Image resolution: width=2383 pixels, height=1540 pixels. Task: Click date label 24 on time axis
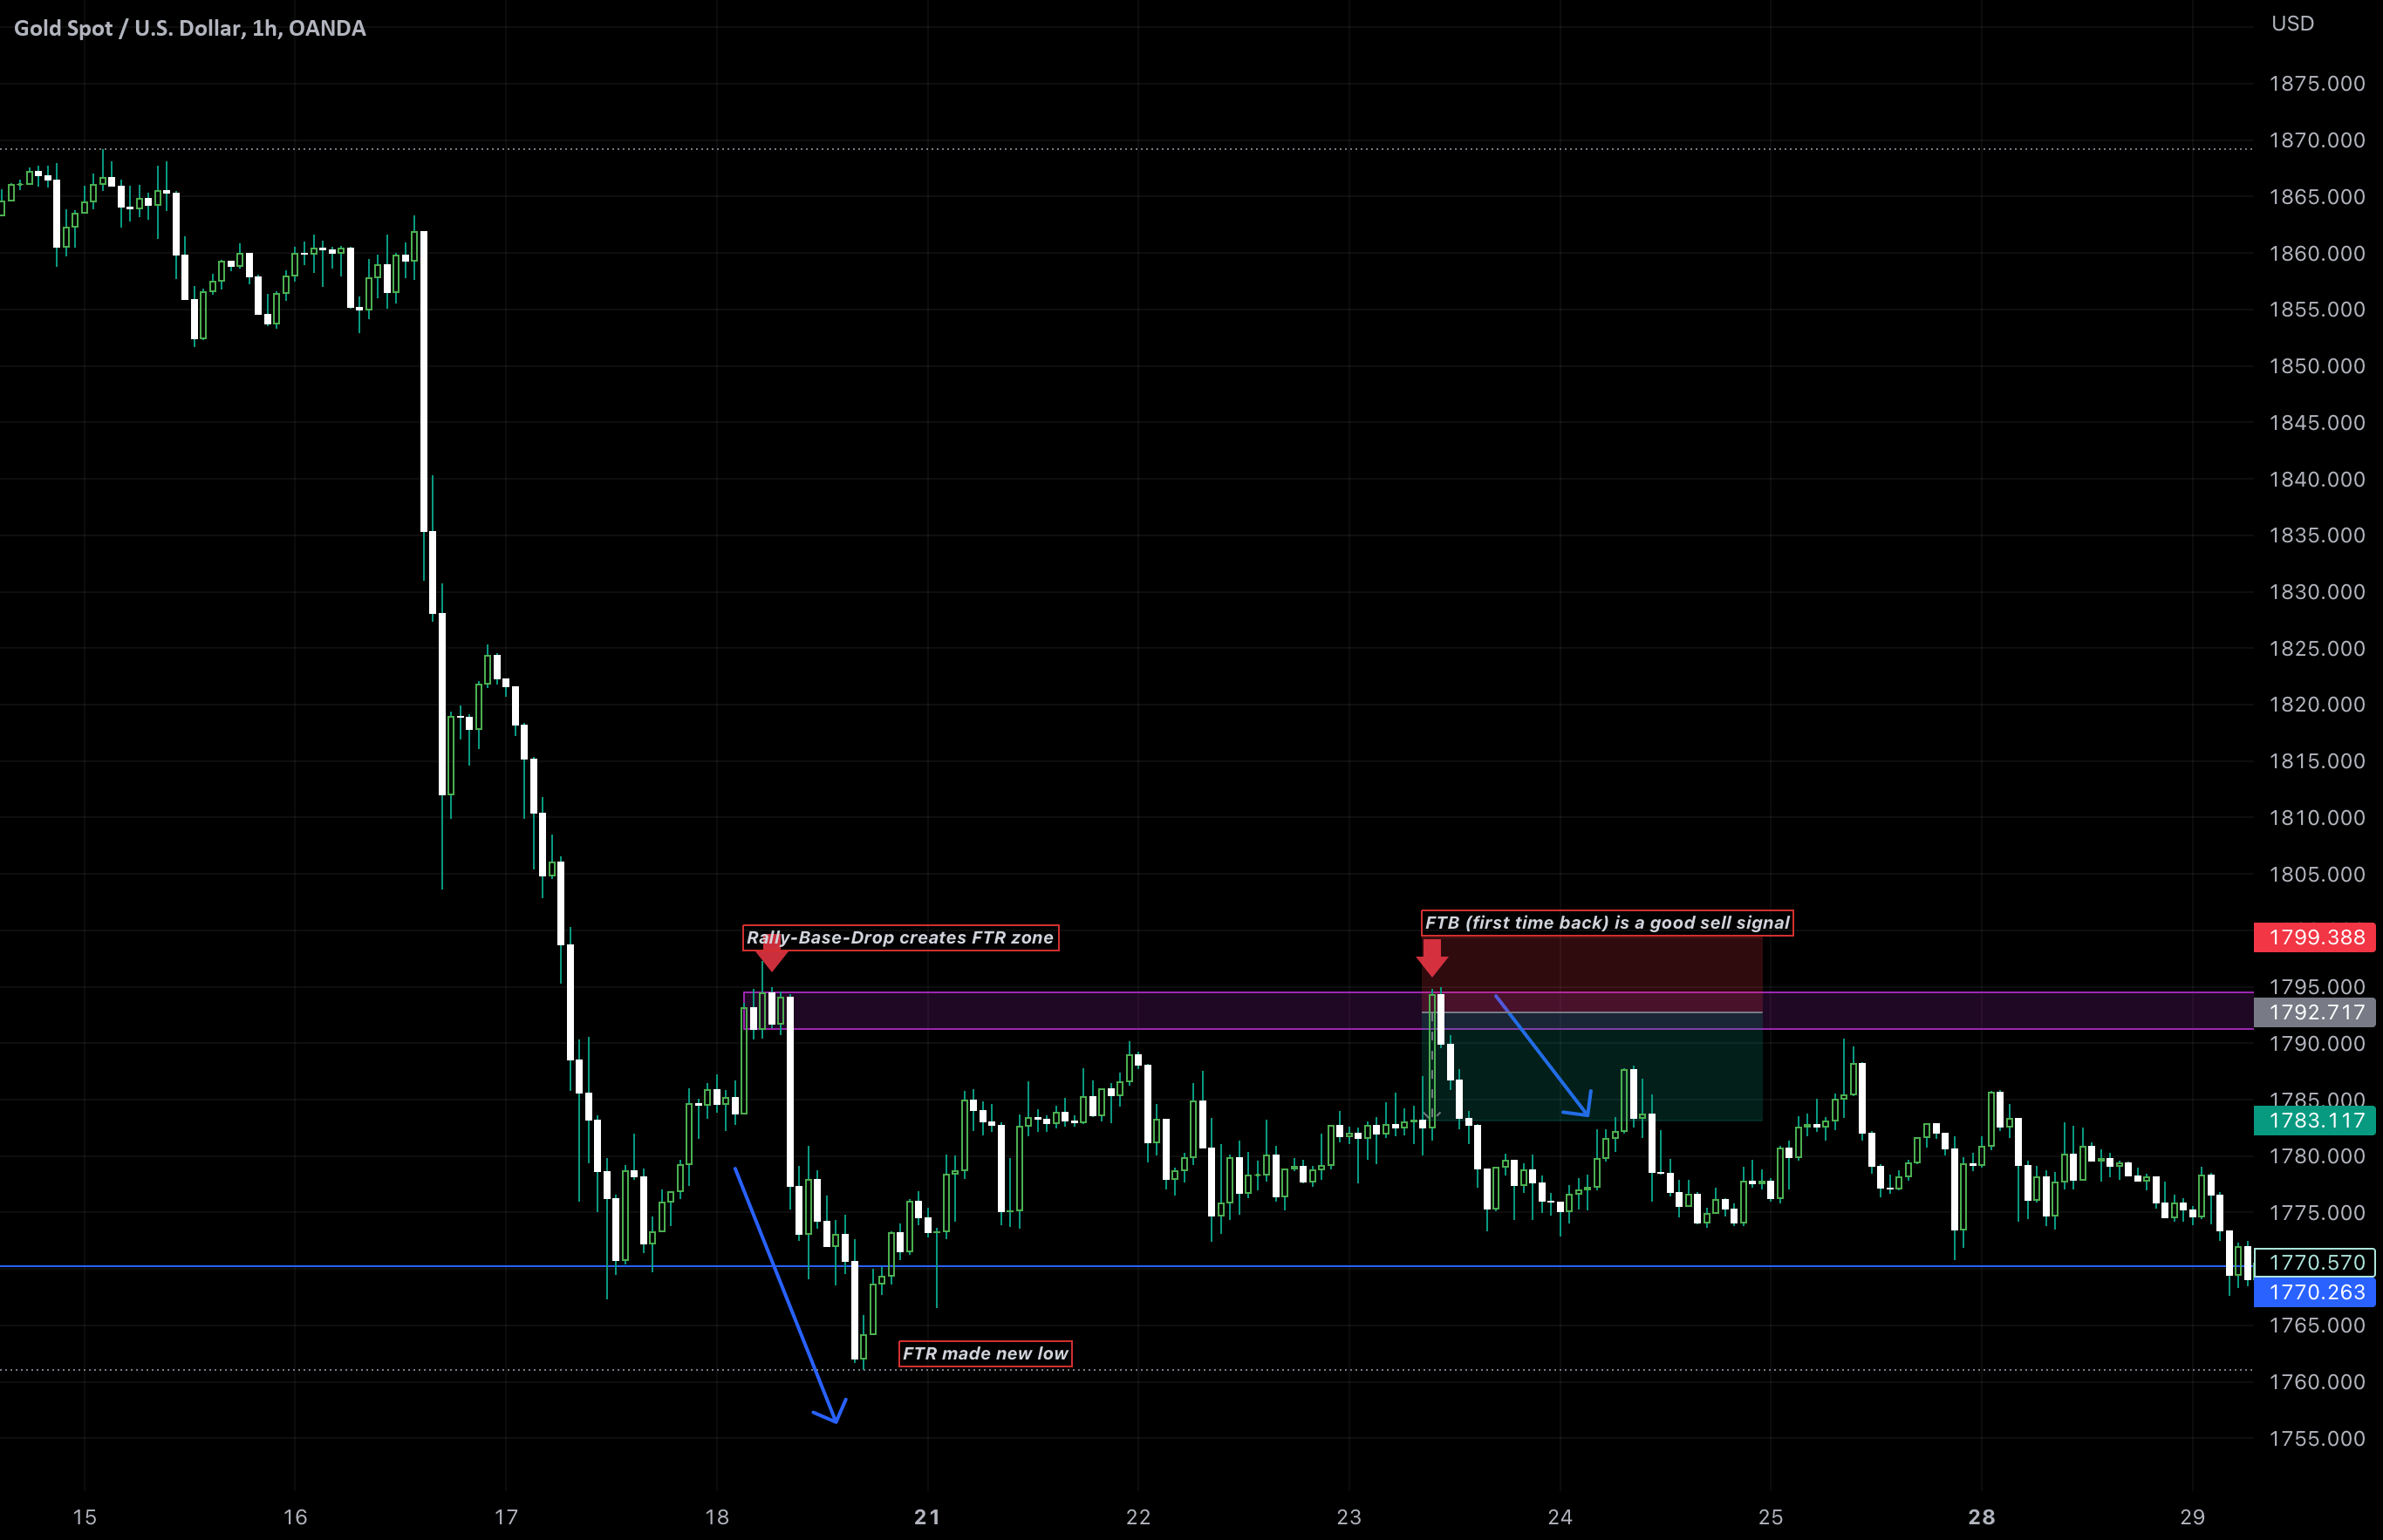(x=1560, y=1517)
